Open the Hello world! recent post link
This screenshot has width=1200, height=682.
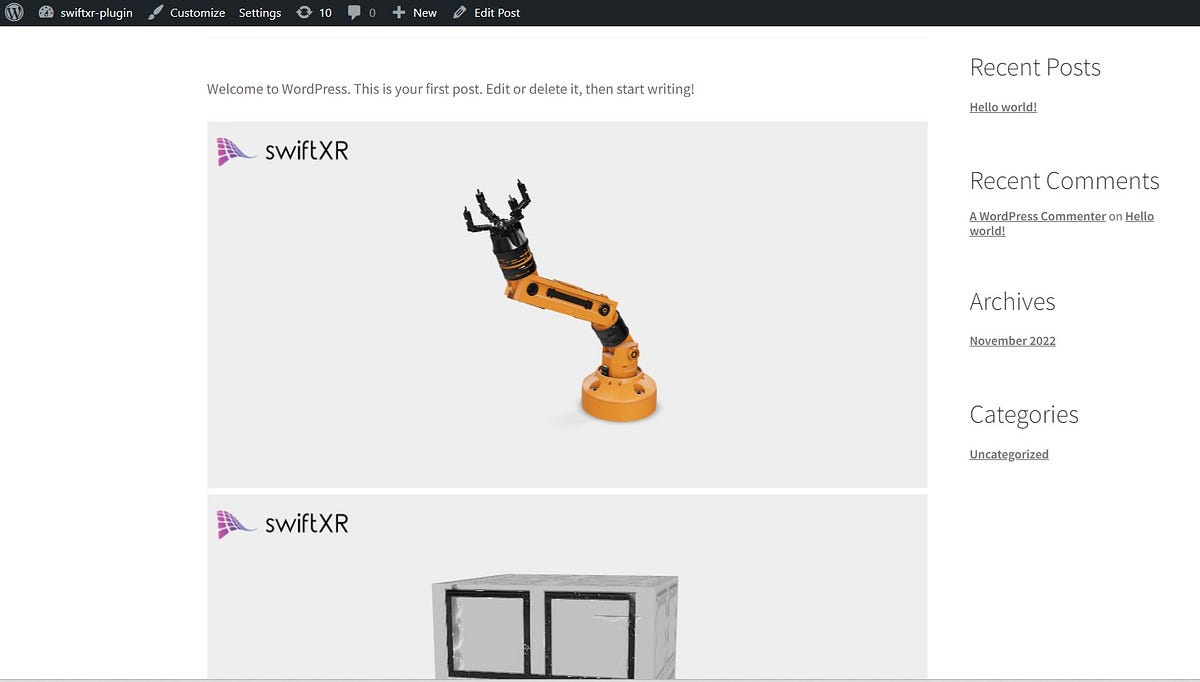pyautogui.click(x=1002, y=106)
